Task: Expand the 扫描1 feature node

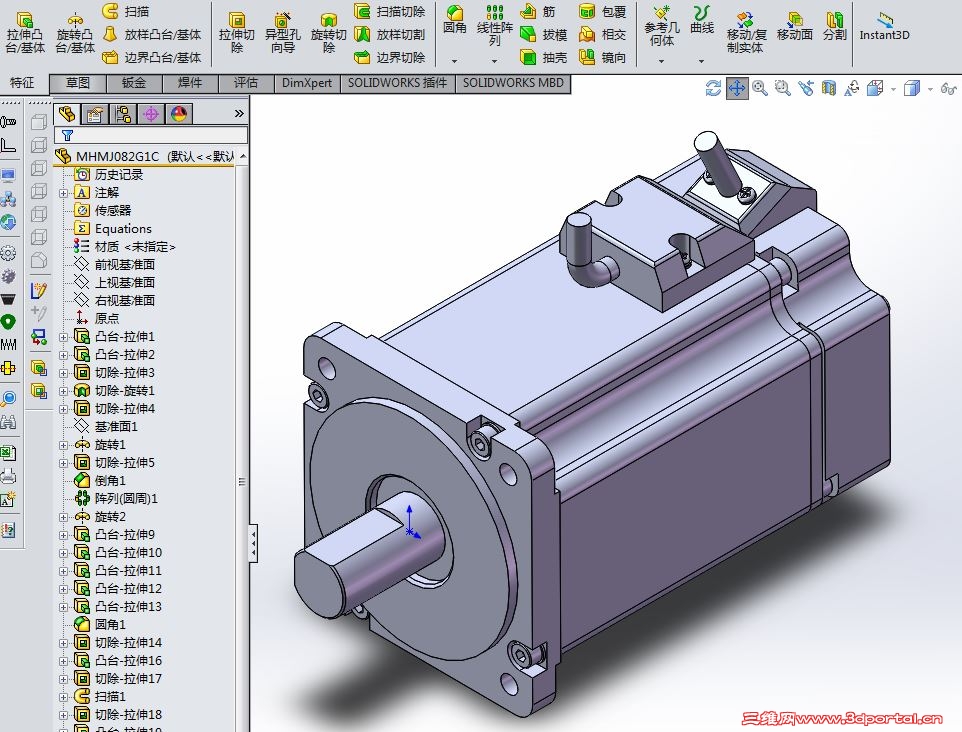Action: click(63, 698)
